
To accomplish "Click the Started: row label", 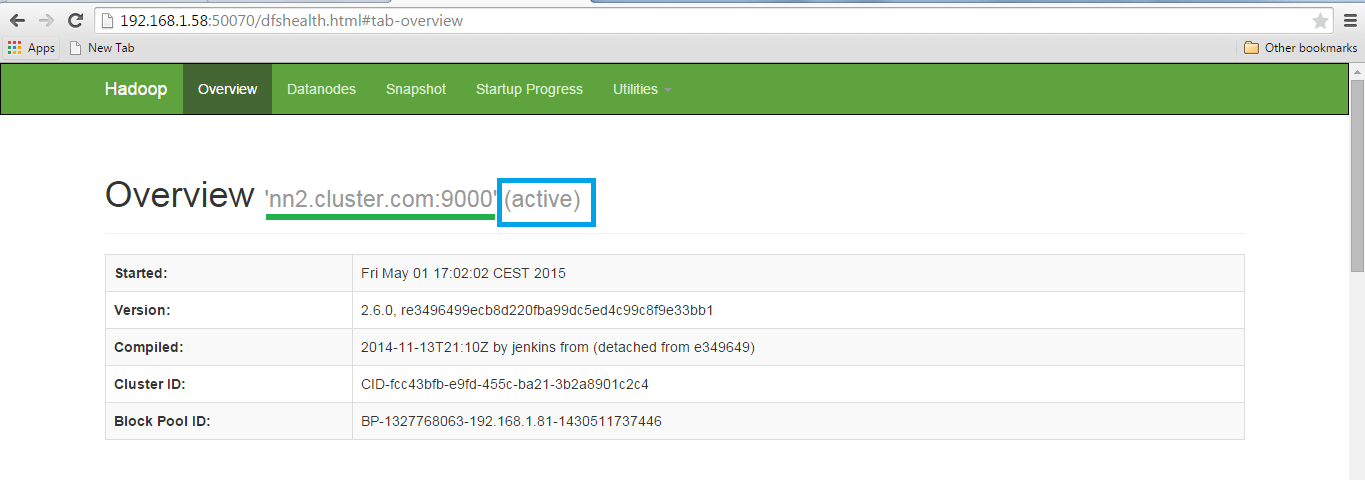I will click(x=141, y=273).
